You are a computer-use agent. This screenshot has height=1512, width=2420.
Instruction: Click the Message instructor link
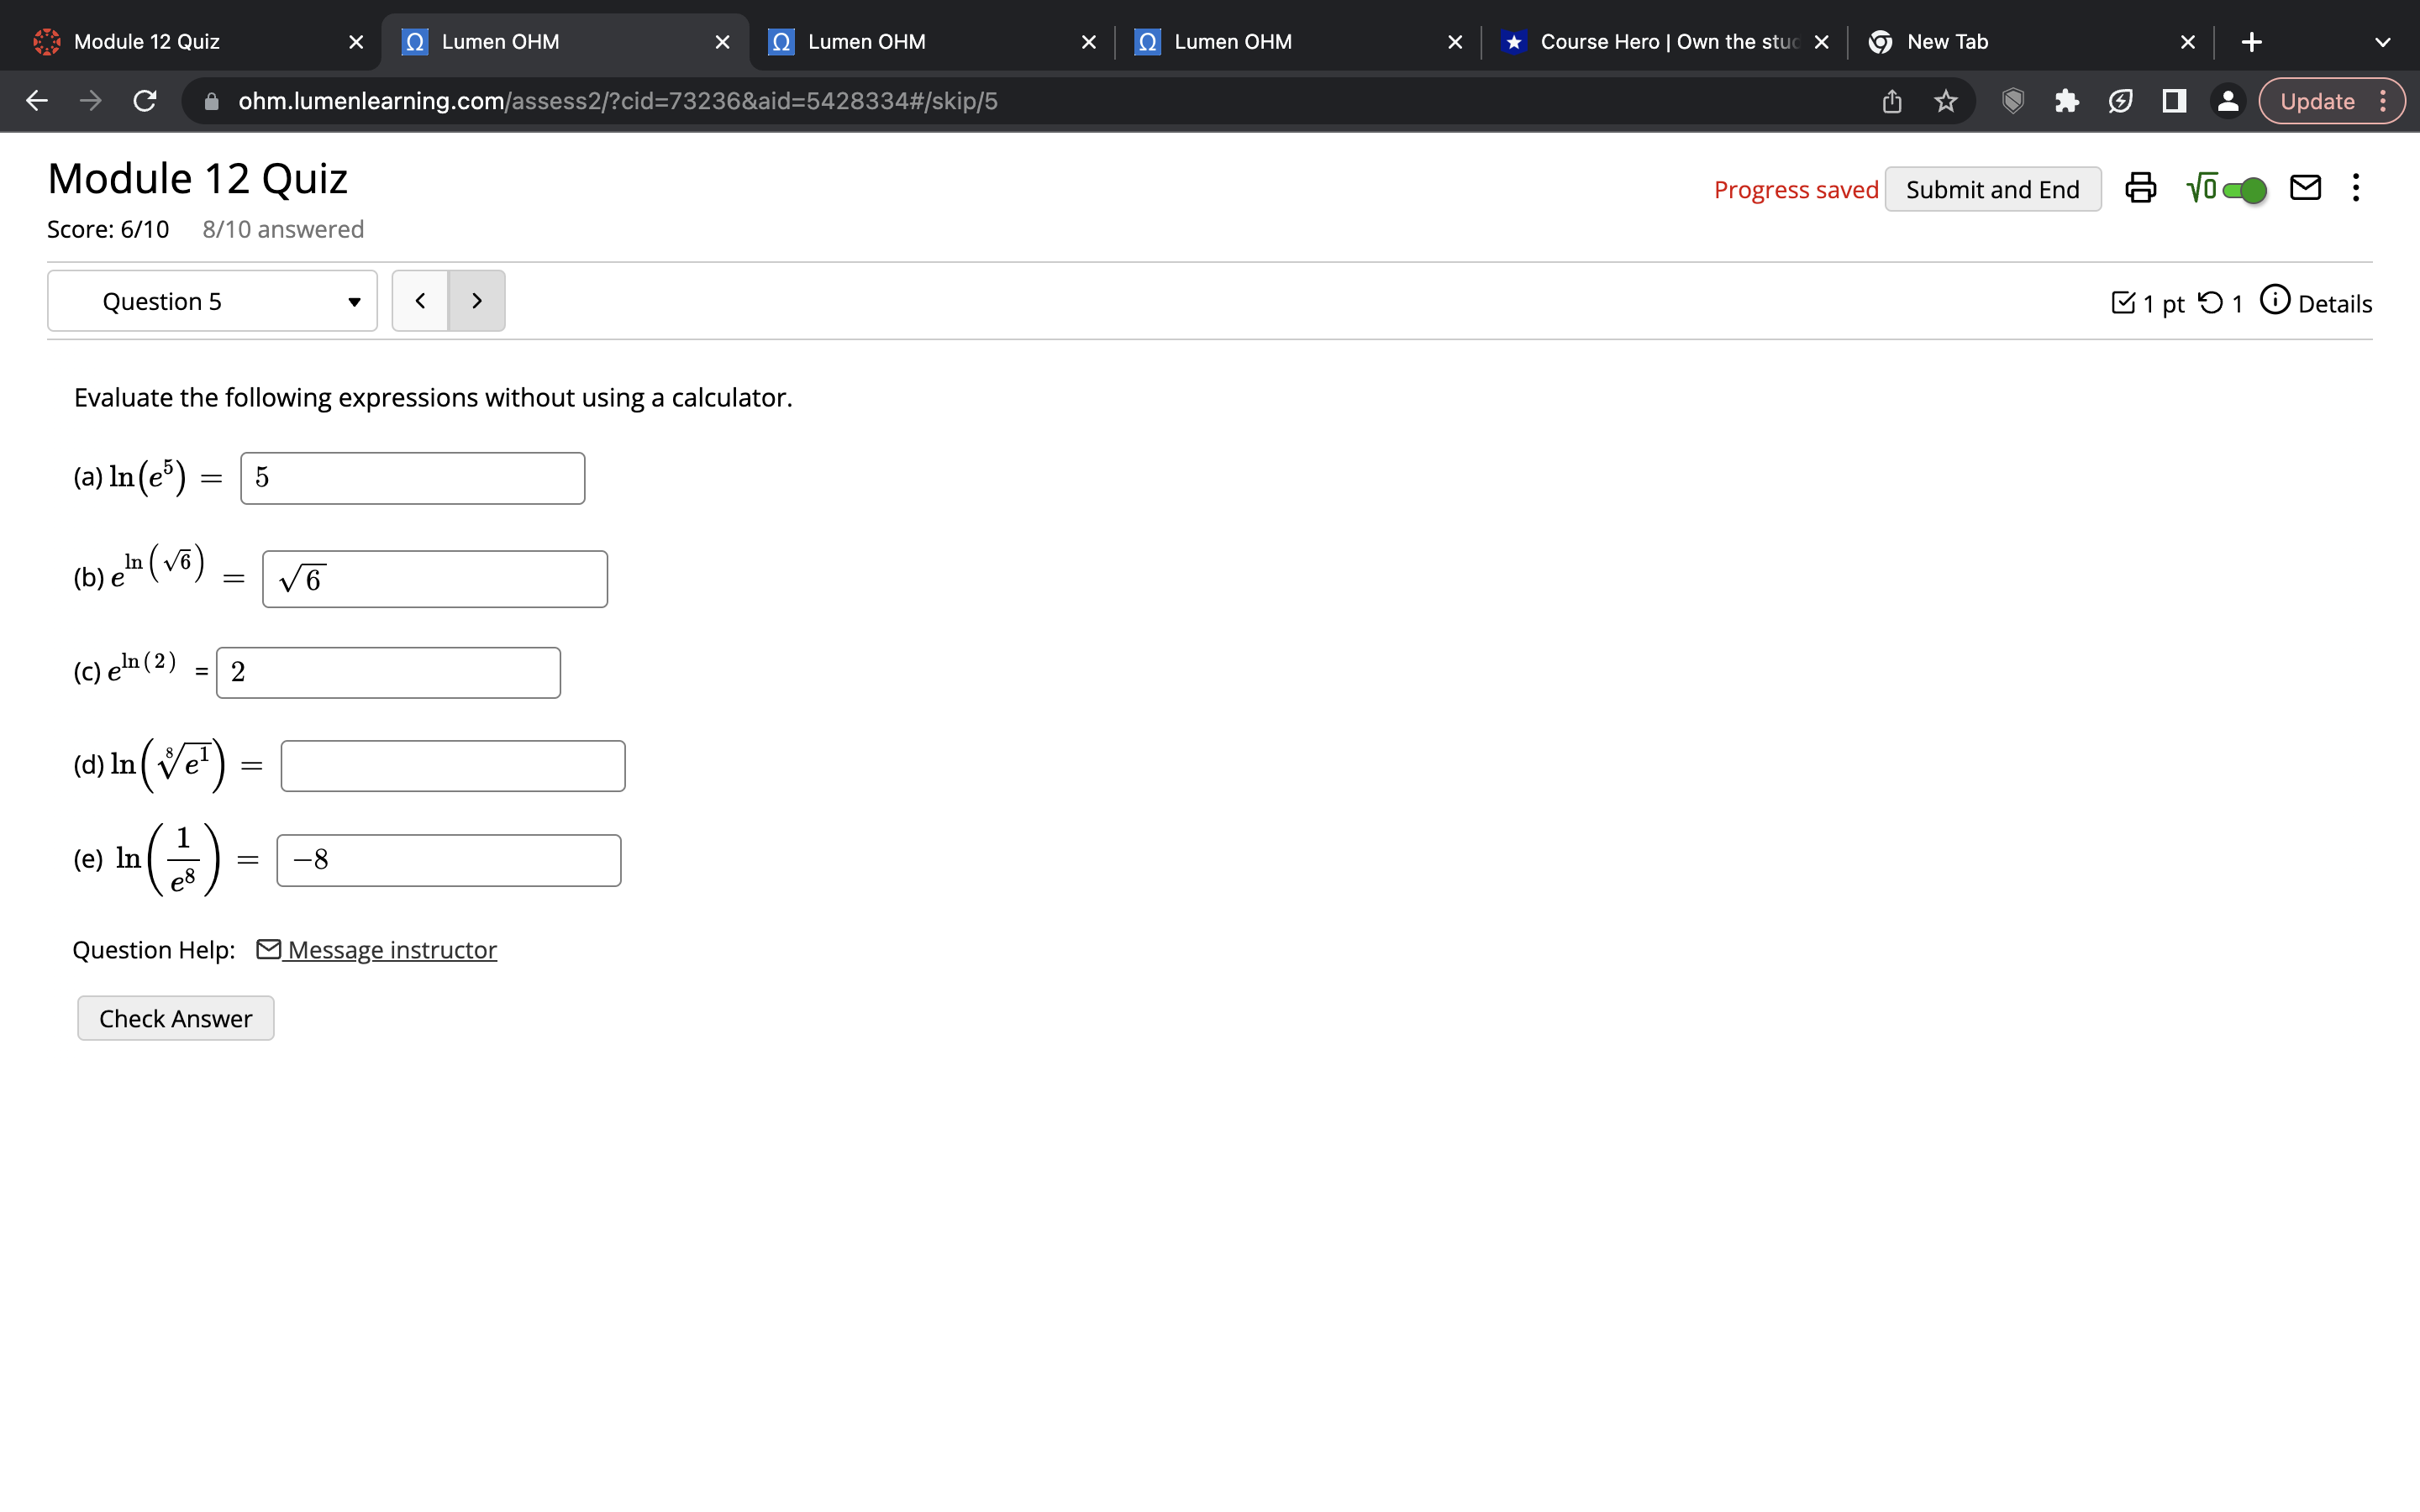[391, 950]
